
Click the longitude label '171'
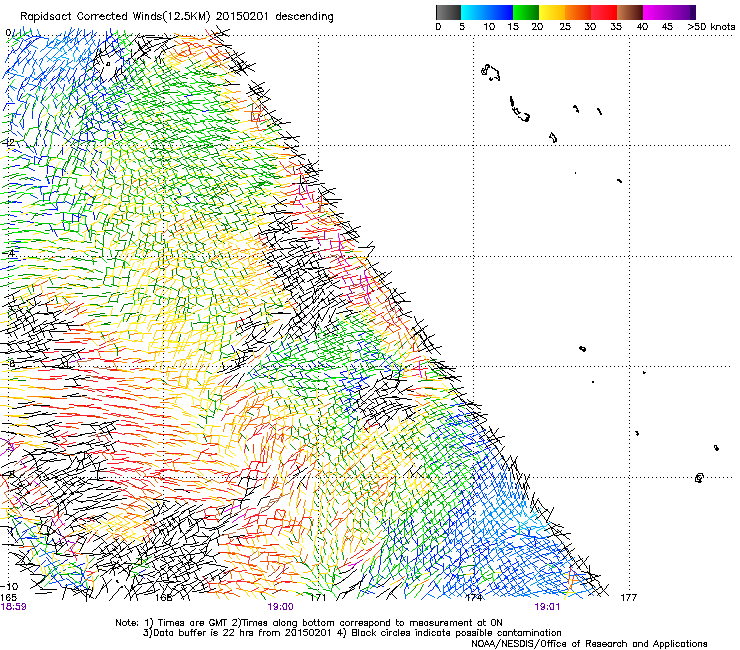(x=318, y=598)
